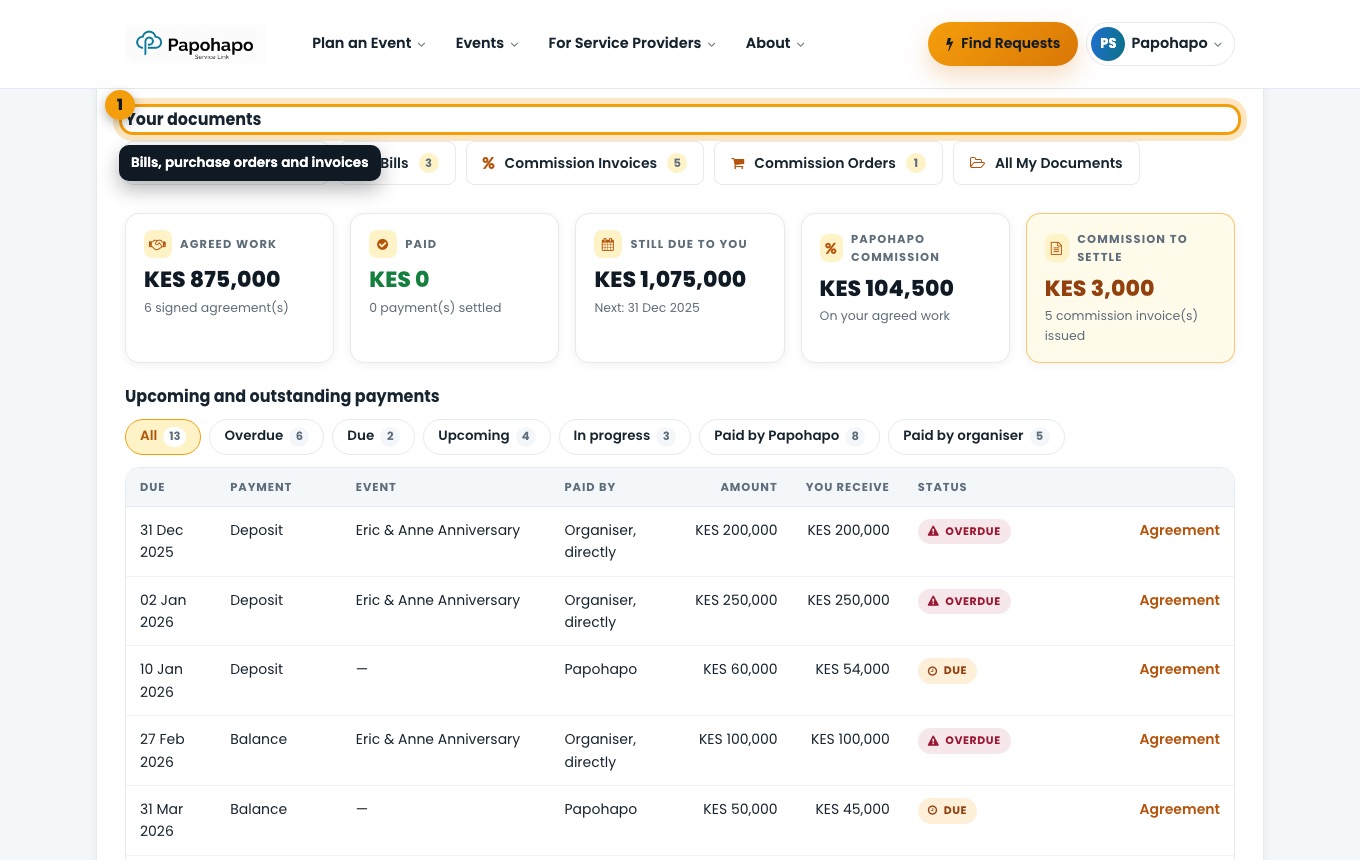Click the KES 875,000 agreed work amount
Screen dimensions: 1360x860
212,279
